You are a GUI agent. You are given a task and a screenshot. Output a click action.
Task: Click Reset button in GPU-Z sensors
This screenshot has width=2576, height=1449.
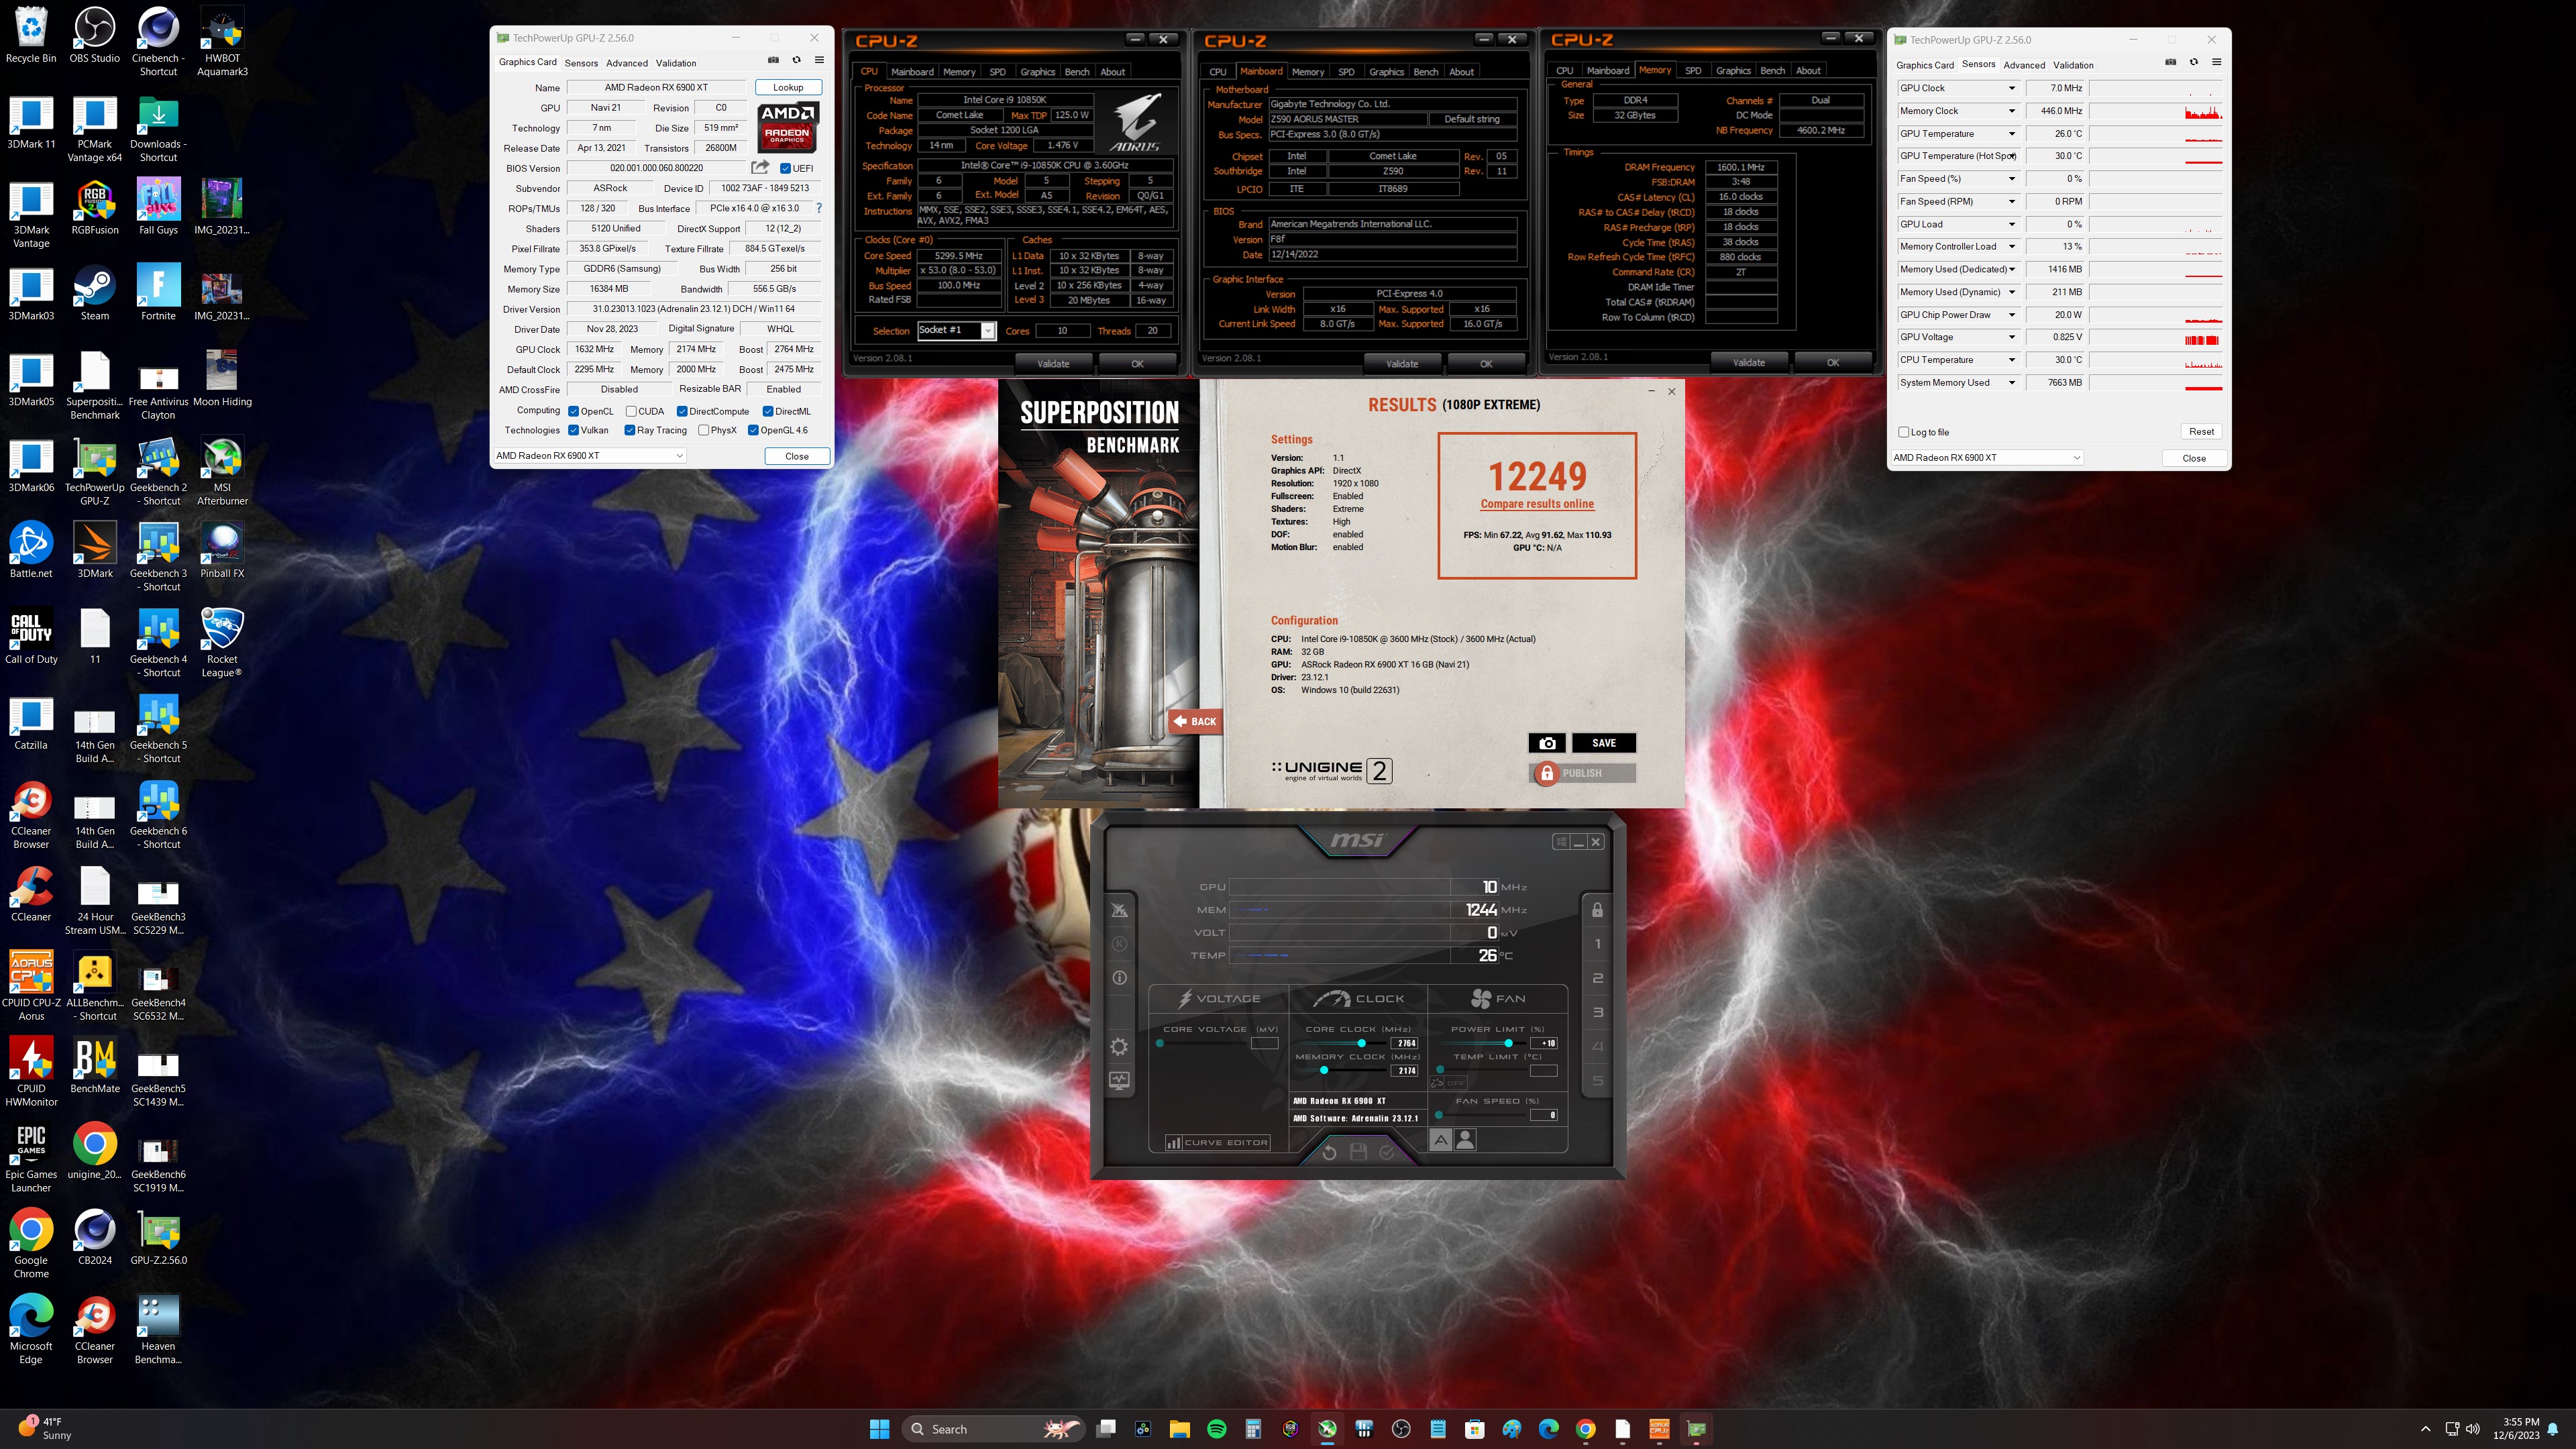tap(2201, 432)
